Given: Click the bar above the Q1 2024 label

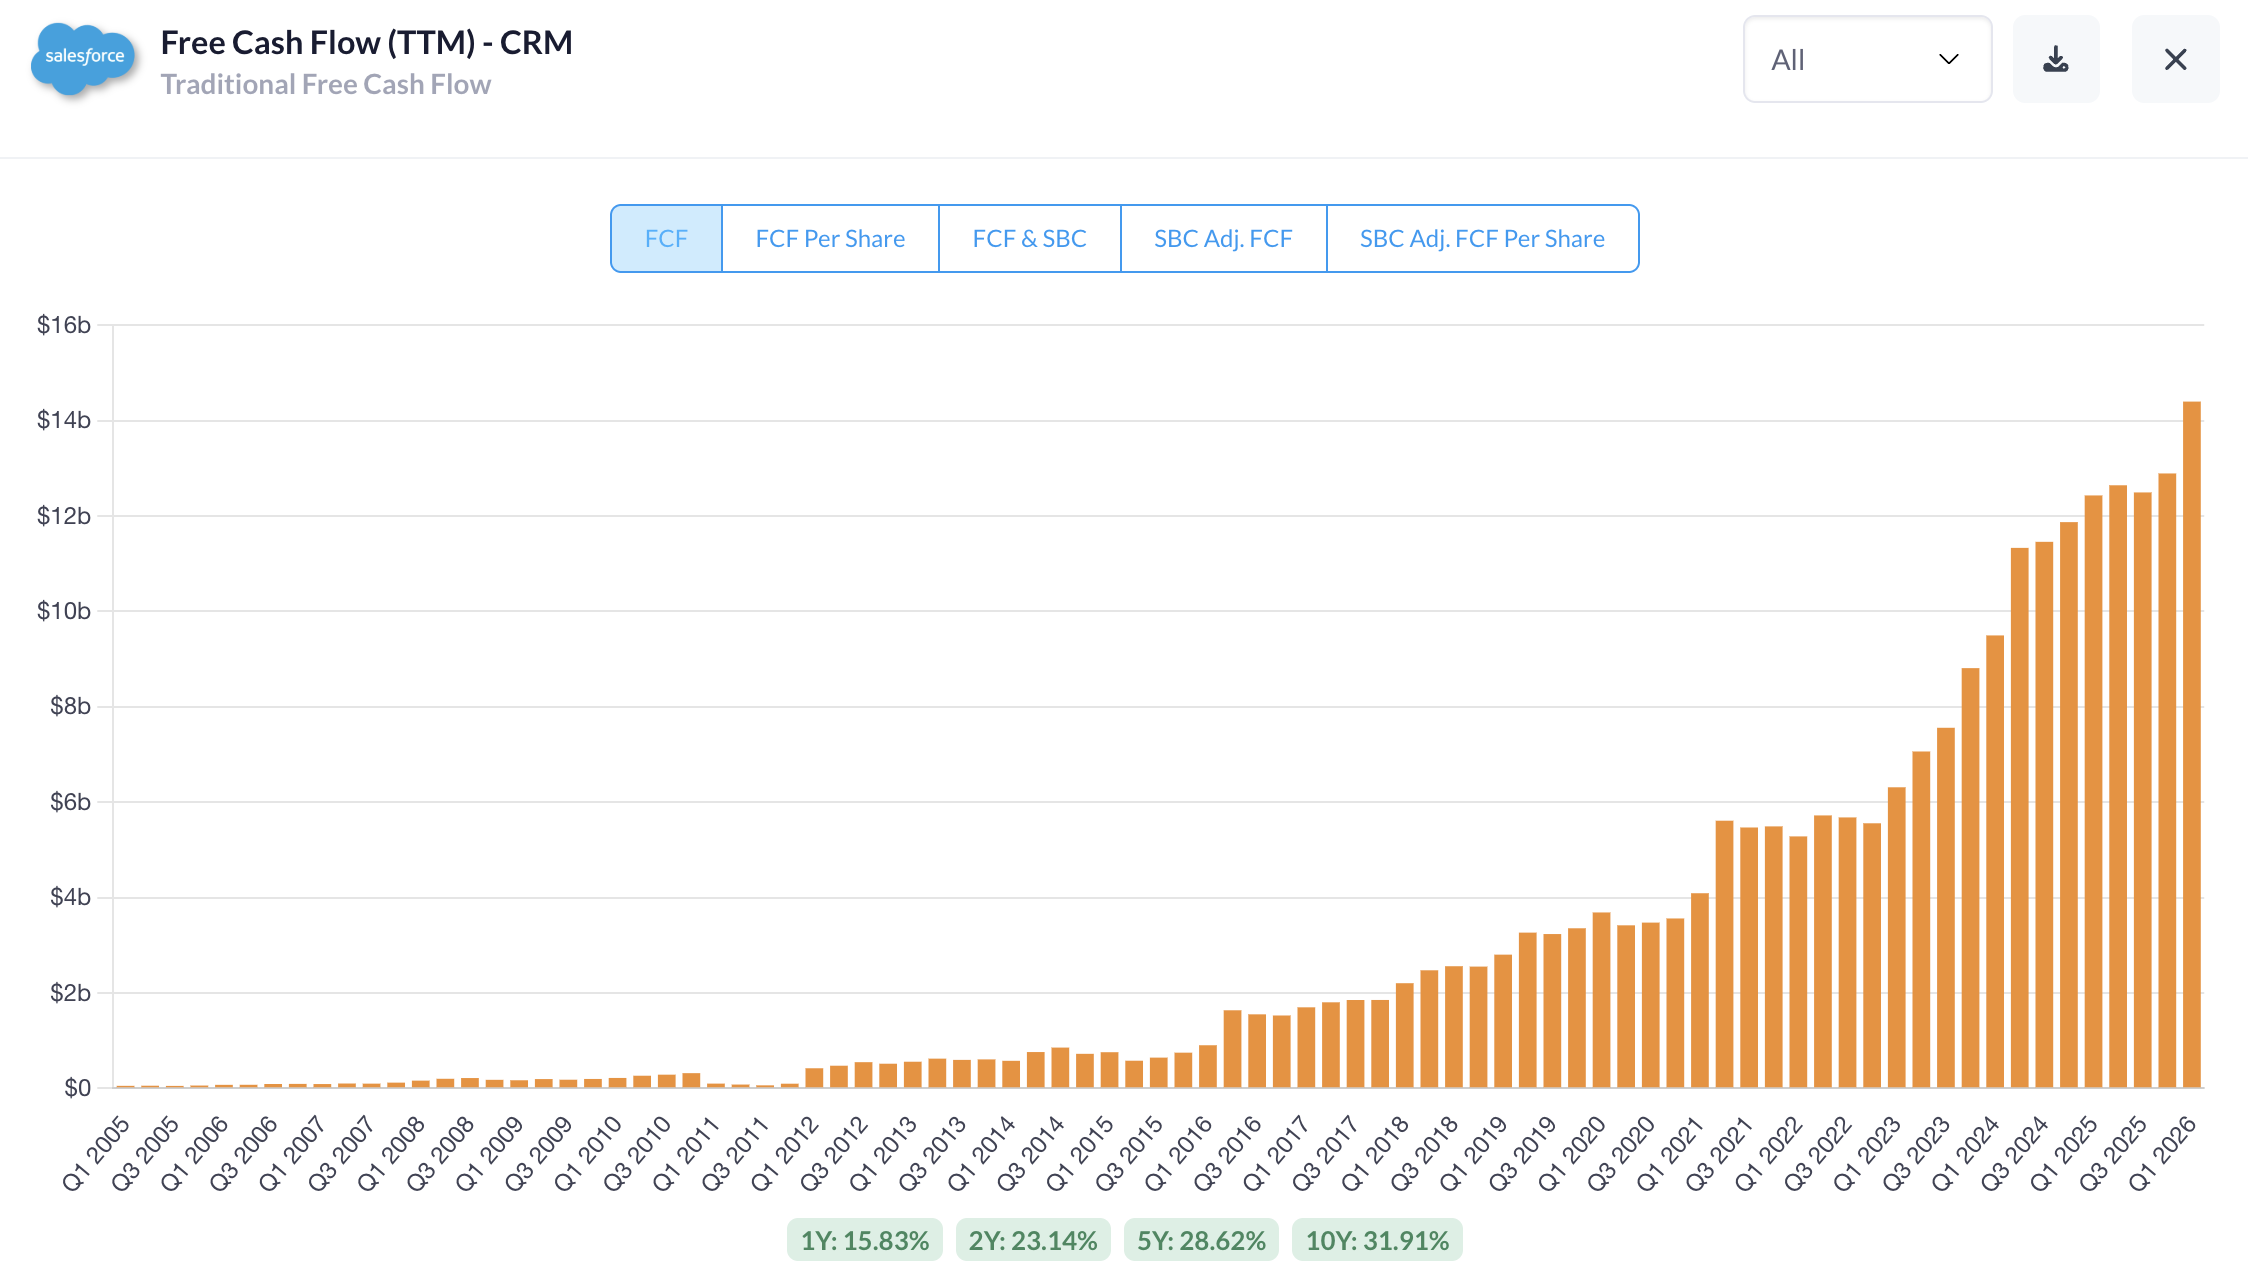Looking at the screenshot, I should point(1995,860).
